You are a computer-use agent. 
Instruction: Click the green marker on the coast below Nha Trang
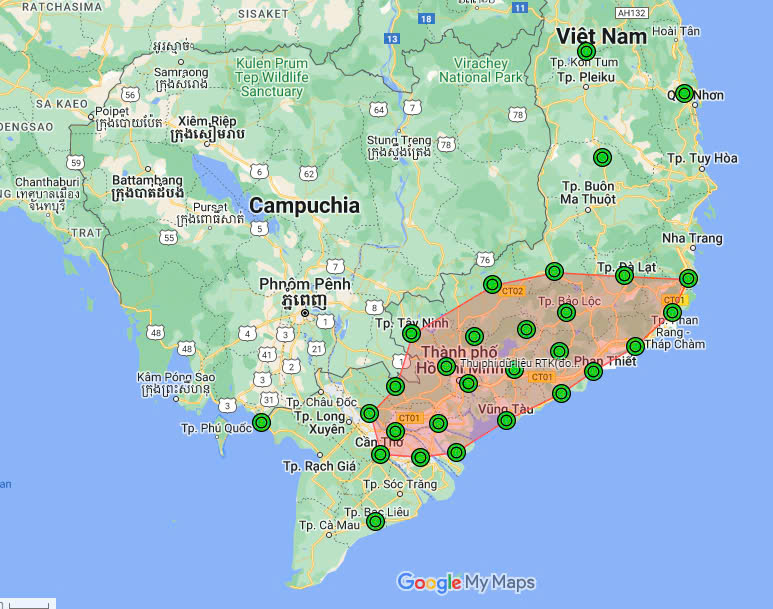688,279
